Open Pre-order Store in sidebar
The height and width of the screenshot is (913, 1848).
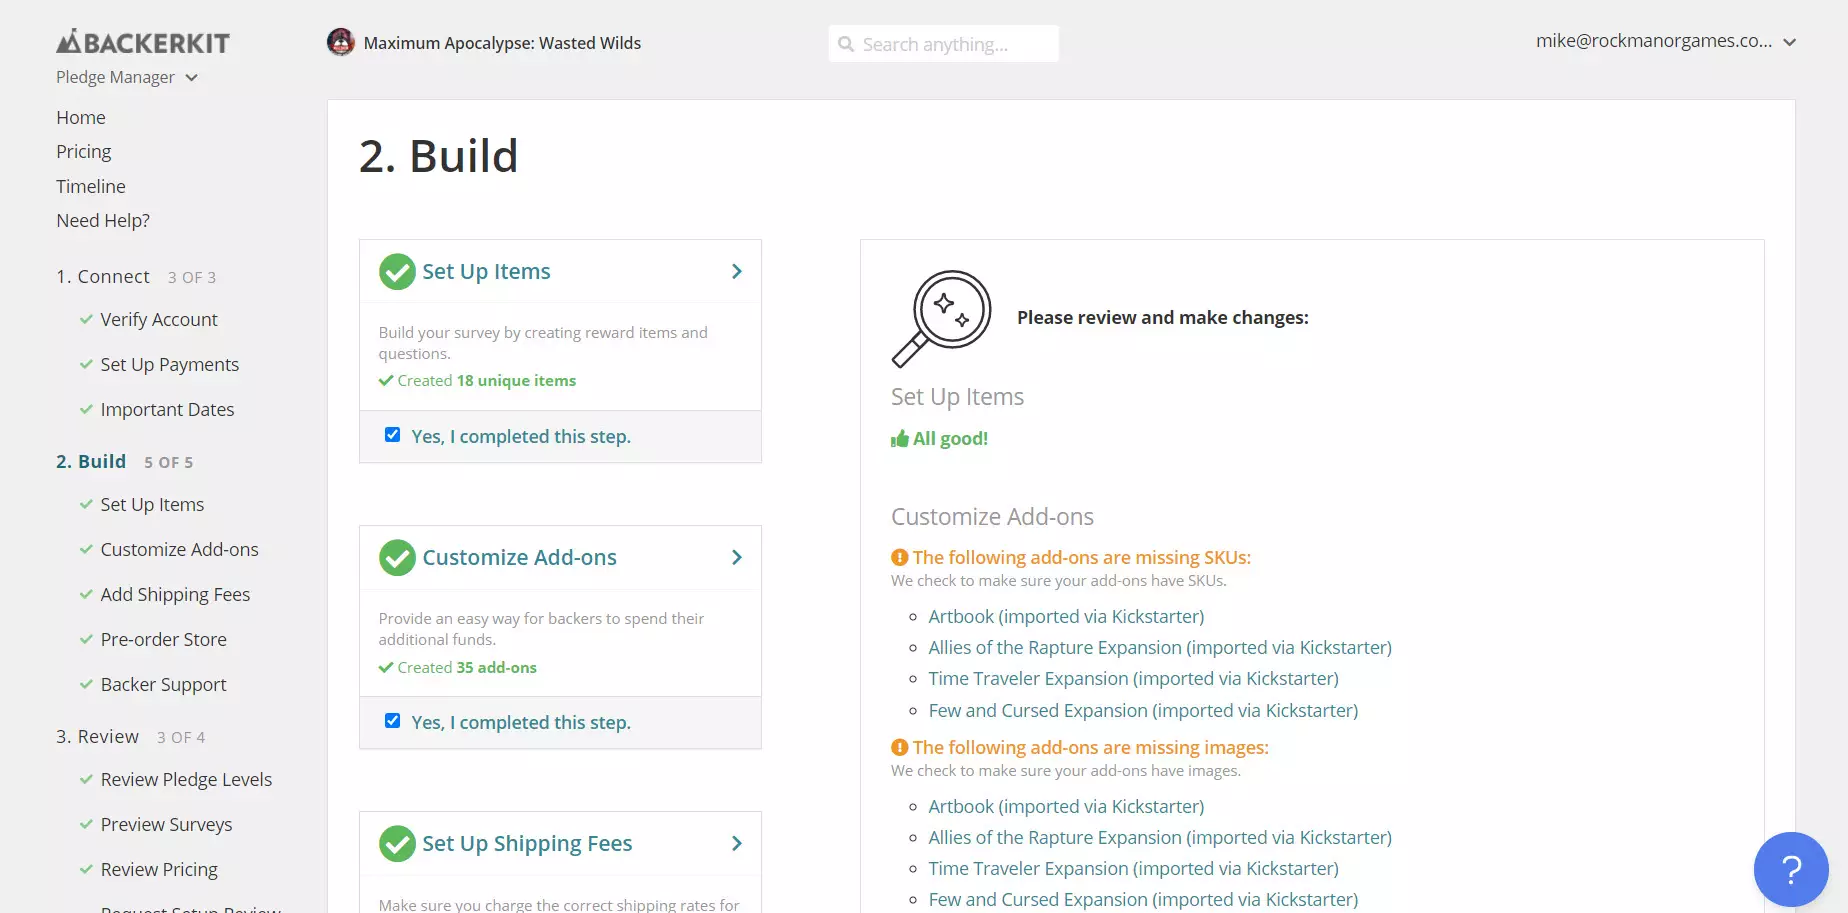coord(164,639)
